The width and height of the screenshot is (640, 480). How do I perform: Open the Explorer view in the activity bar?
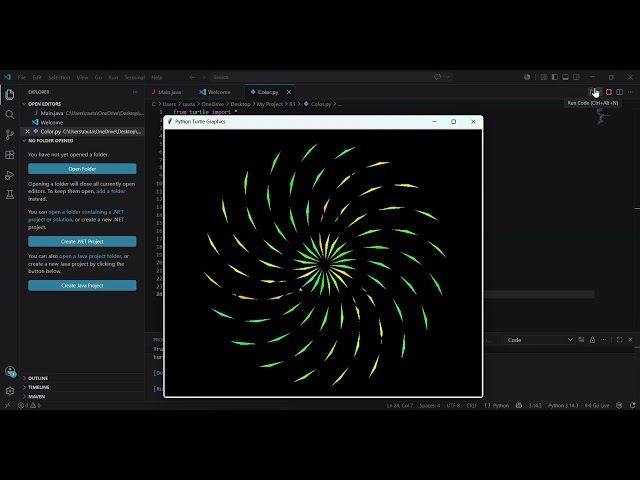(x=10, y=95)
